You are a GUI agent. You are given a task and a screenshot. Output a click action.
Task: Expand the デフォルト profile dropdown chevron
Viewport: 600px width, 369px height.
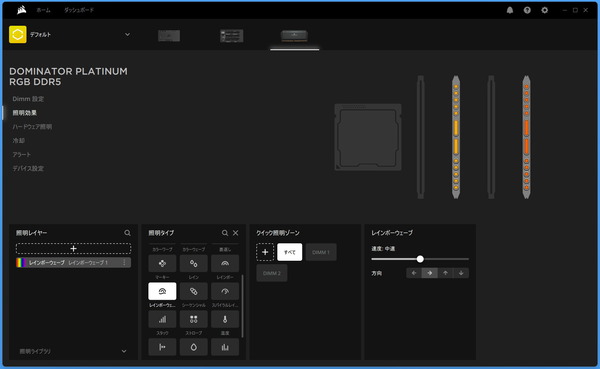tap(127, 34)
